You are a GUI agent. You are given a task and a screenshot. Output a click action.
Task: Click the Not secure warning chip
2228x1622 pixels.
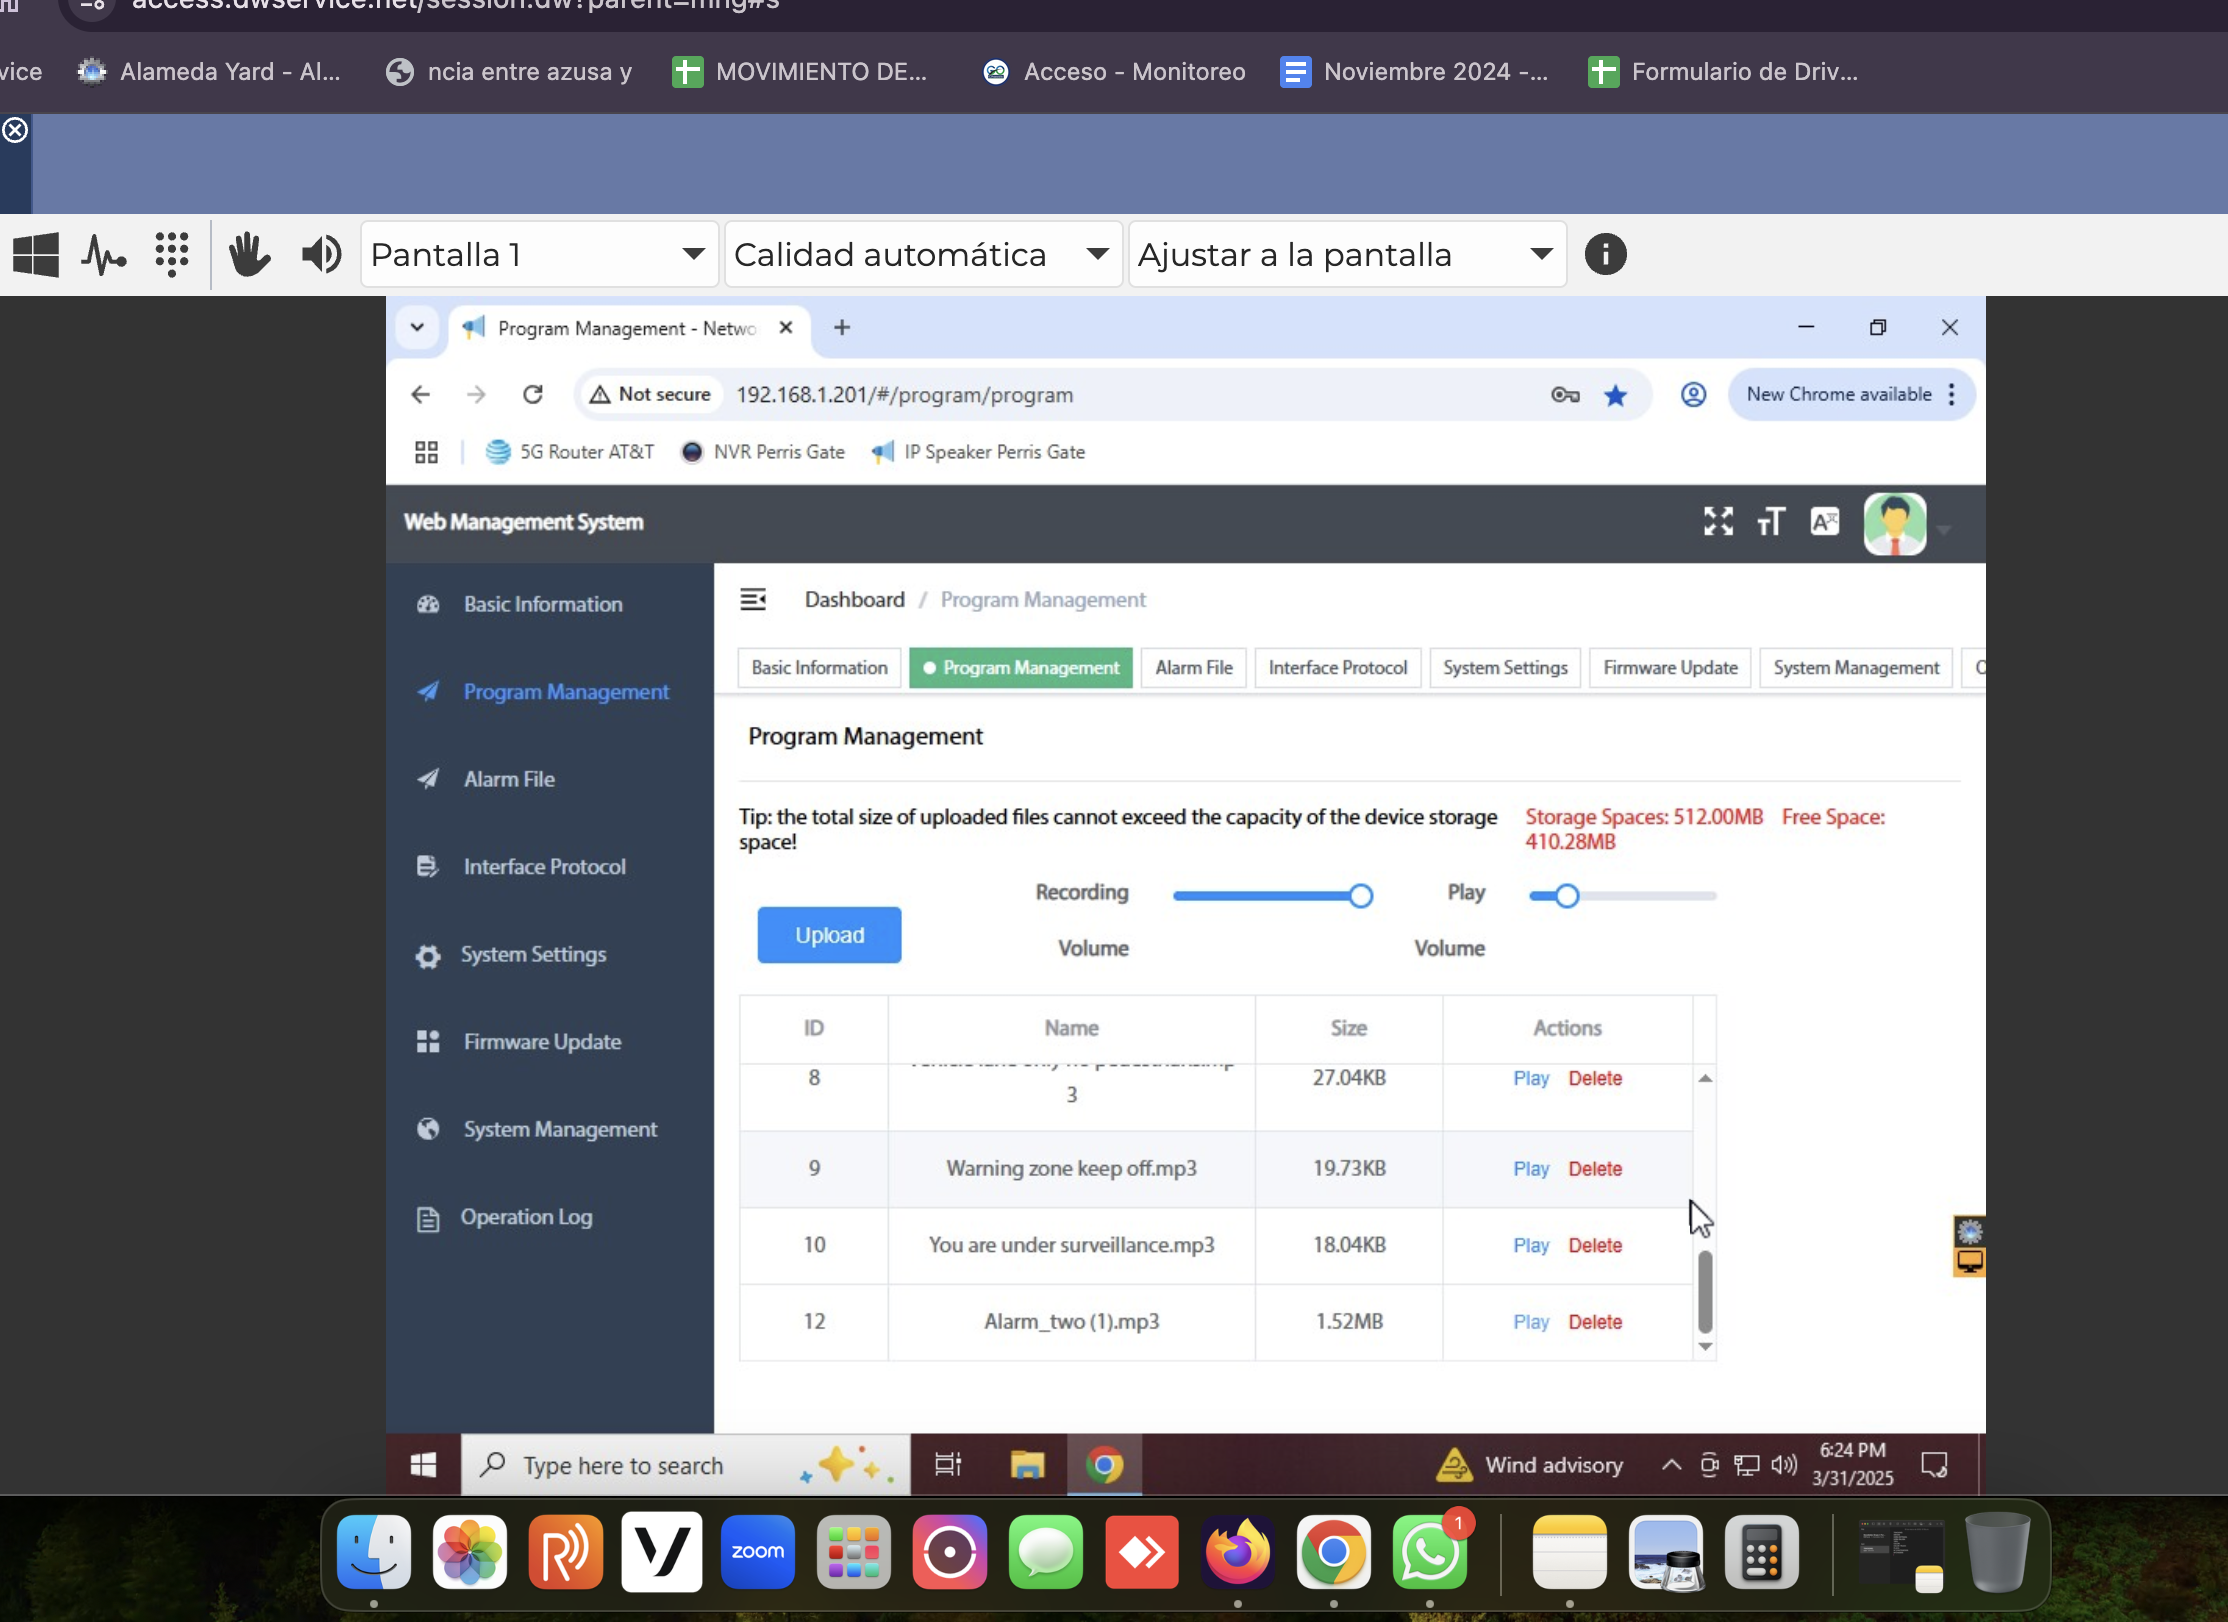[650, 395]
